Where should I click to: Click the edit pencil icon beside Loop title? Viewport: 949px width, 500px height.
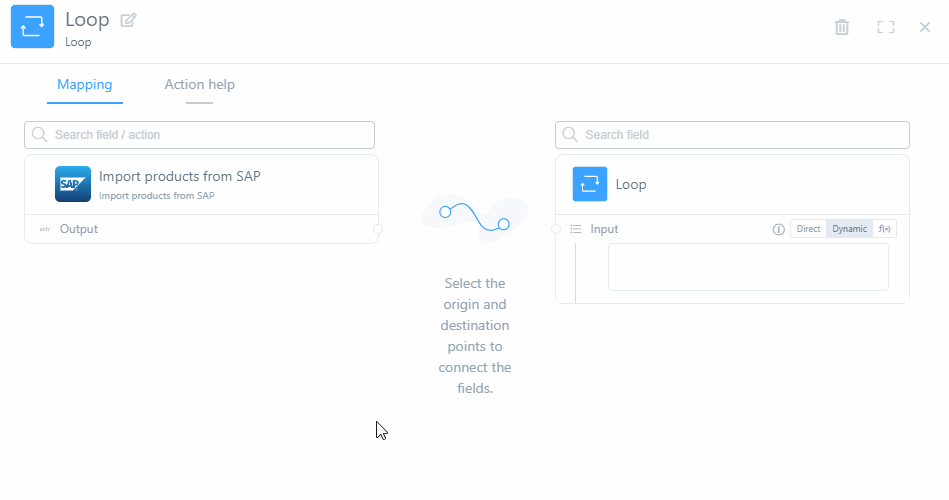[128, 20]
